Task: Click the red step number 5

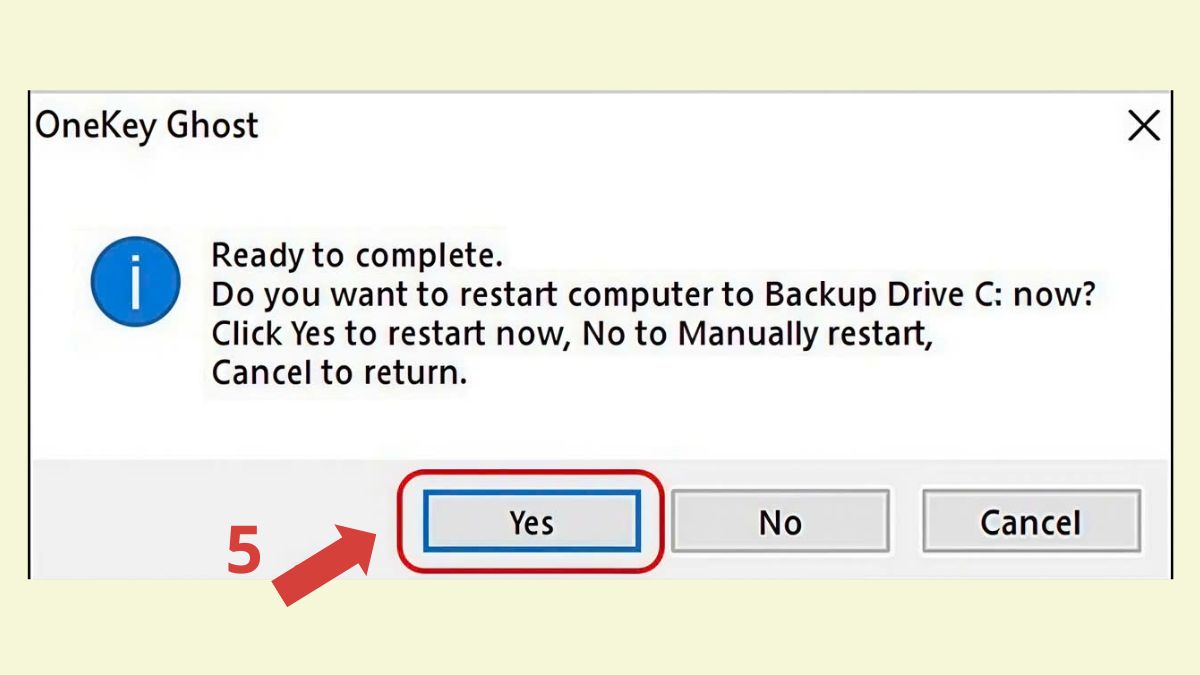Action: click(x=243, y=551)
